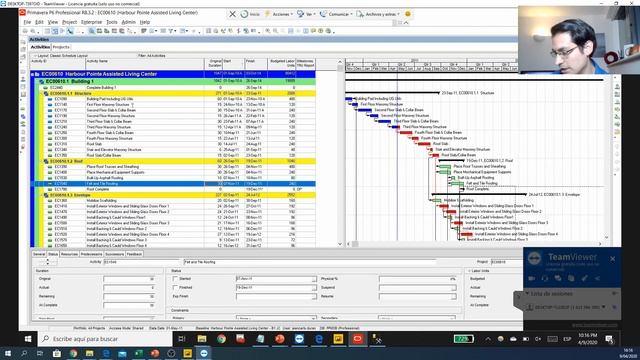Sort by Activity ID column header
Screen dimensions: 640x360
58,64
